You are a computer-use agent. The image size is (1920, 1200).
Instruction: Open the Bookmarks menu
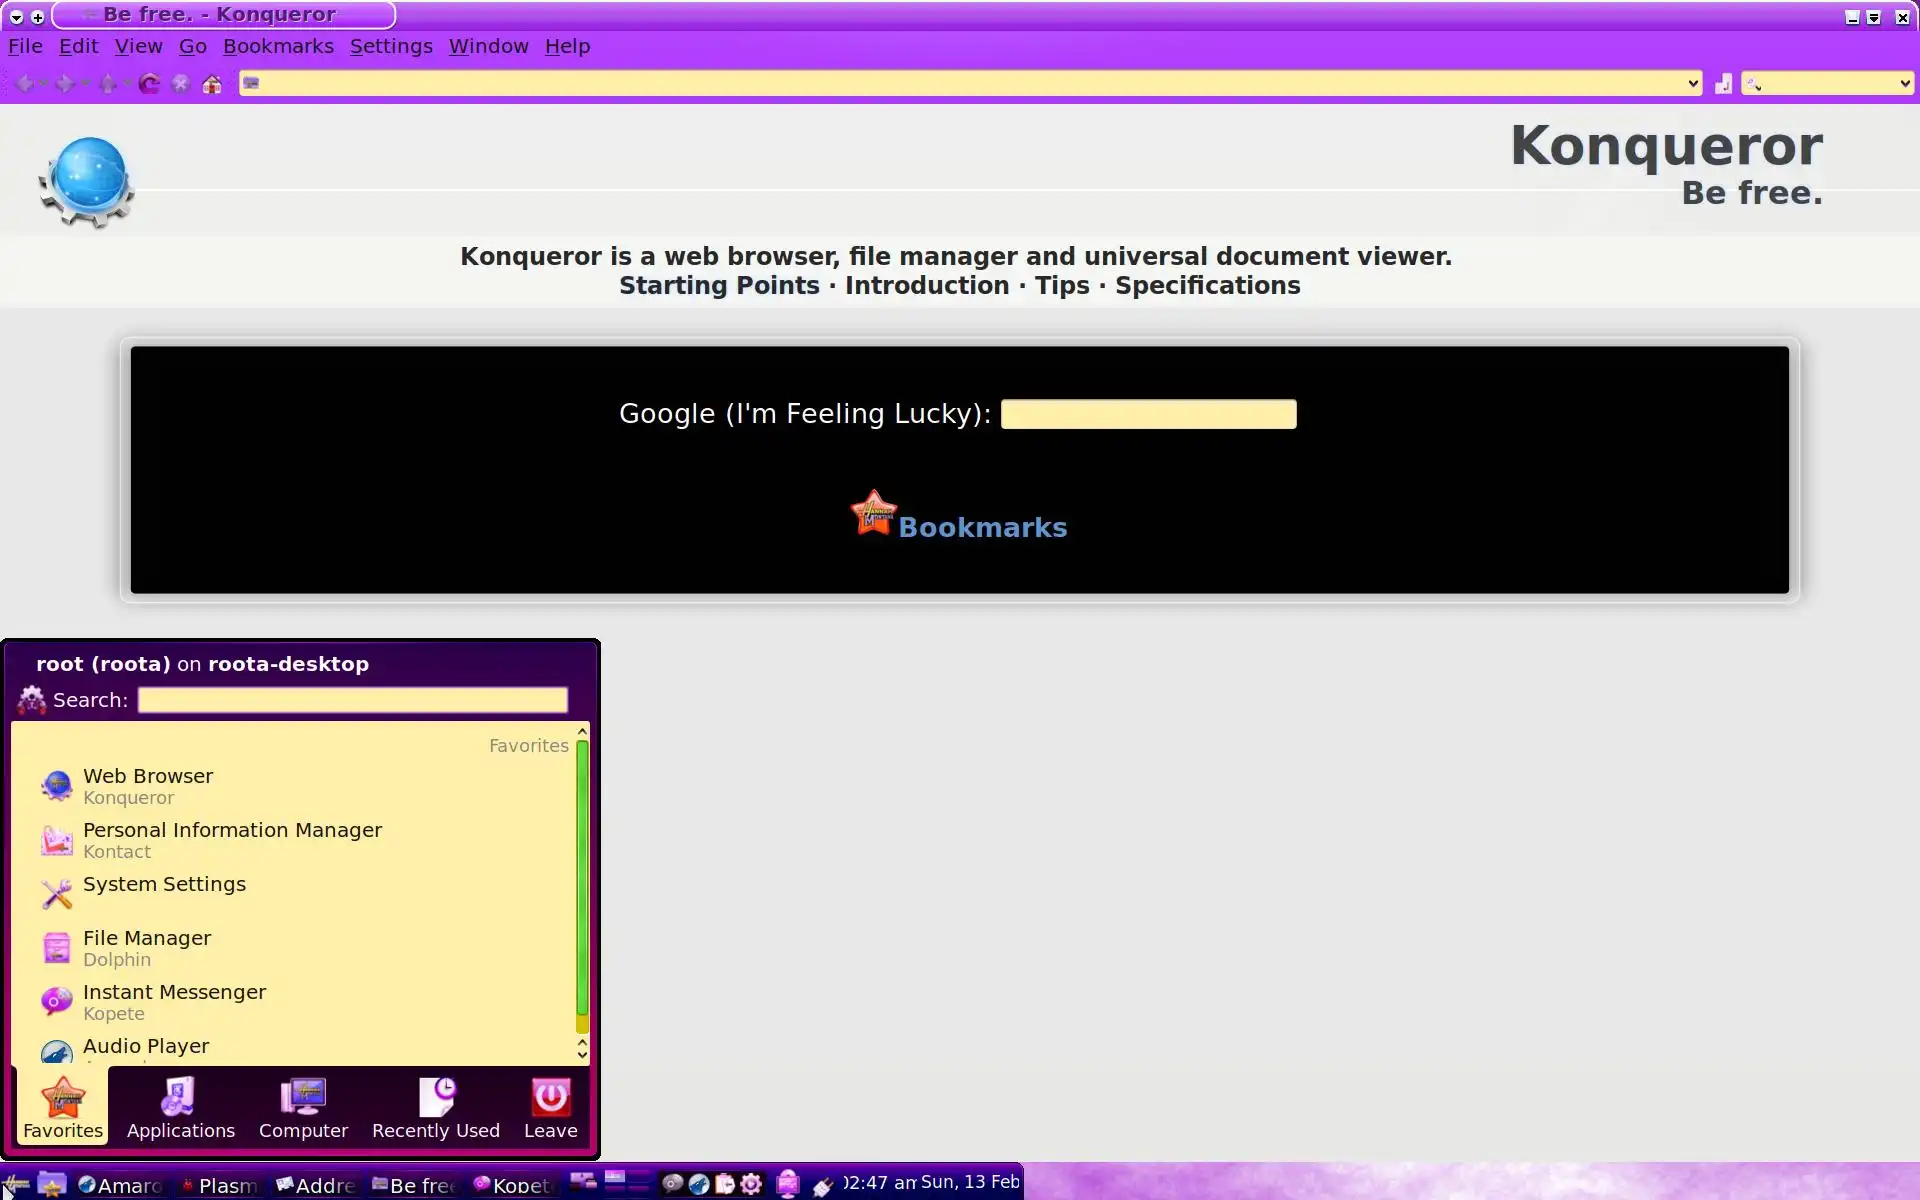(278, 46)
